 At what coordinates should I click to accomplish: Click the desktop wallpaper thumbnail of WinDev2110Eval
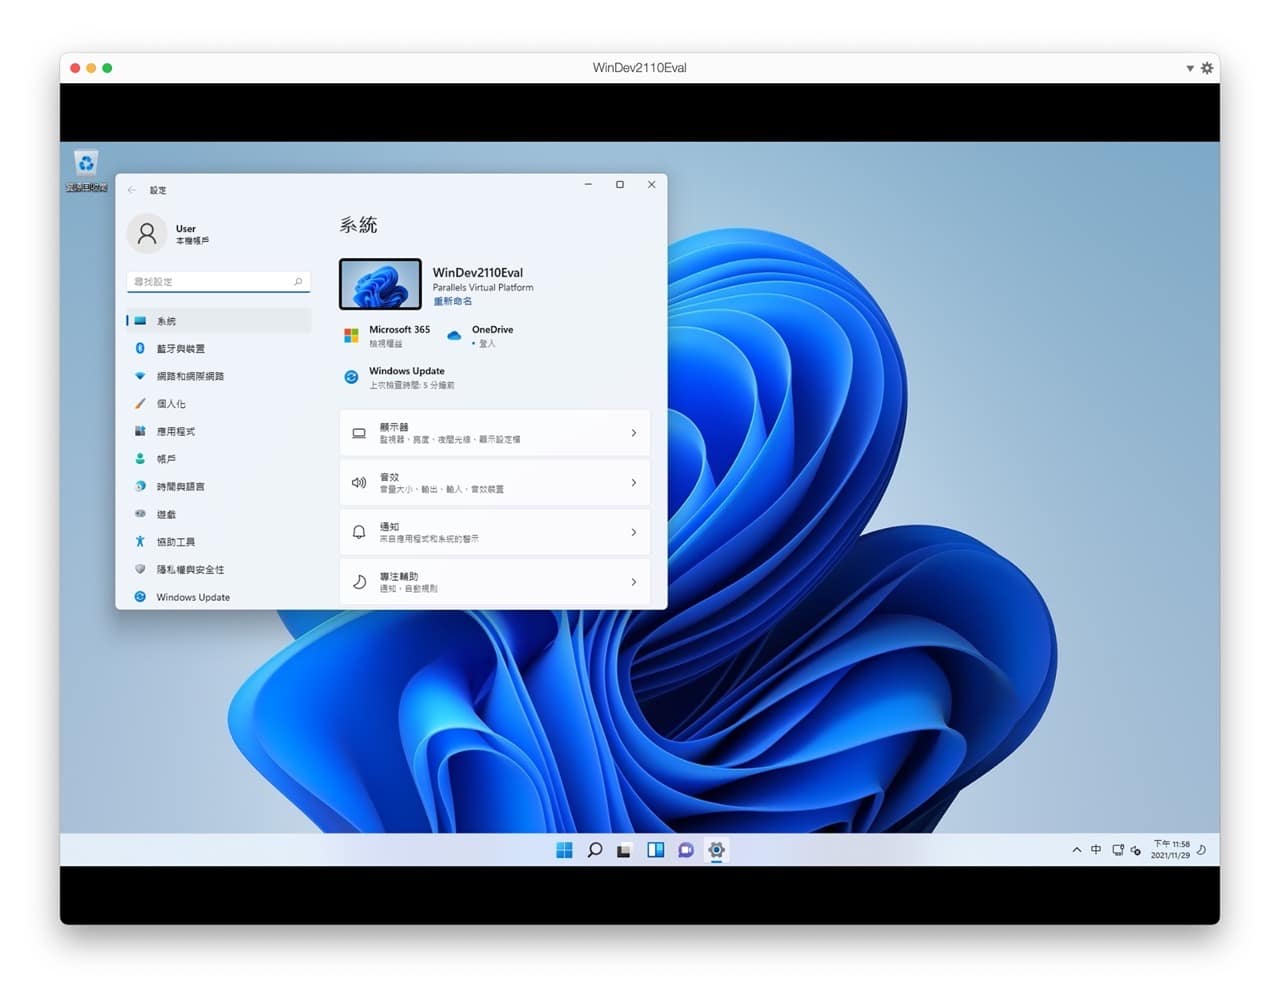click(380, 284)
